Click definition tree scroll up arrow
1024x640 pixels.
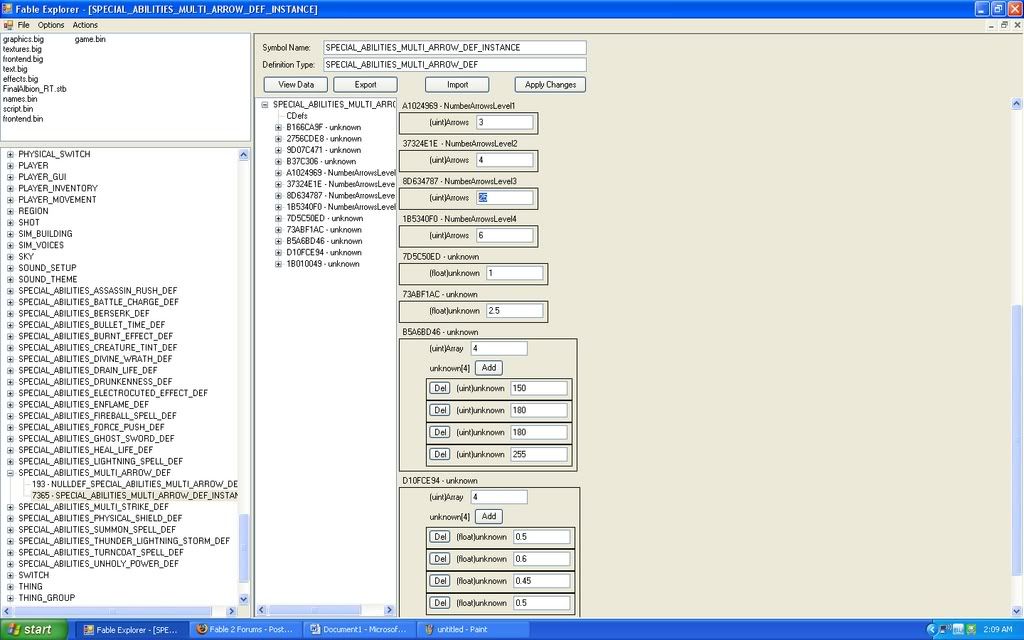244,155
